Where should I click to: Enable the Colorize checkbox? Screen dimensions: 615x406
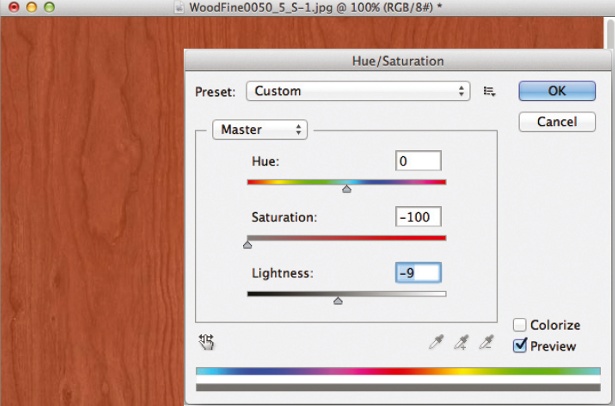(520, 325)
